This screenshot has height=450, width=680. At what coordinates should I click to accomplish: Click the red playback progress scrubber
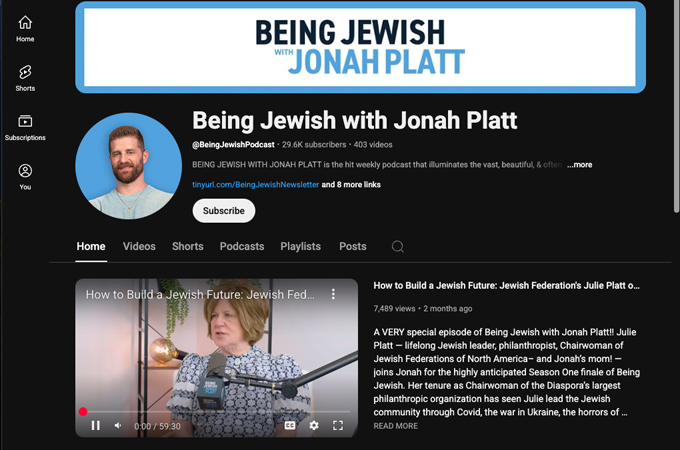click(x=83, y=411)
